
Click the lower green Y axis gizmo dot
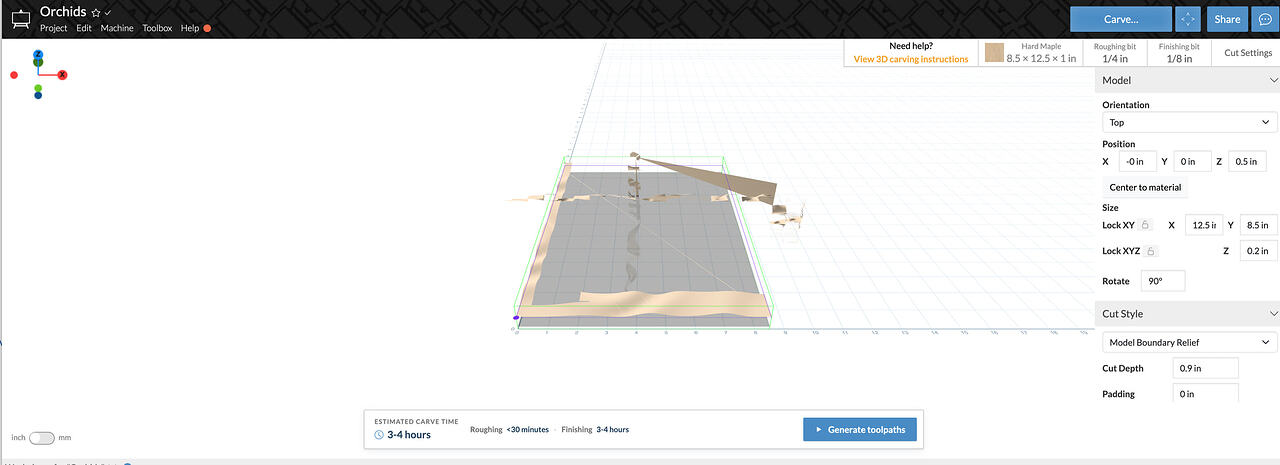(x=38, y=88)
